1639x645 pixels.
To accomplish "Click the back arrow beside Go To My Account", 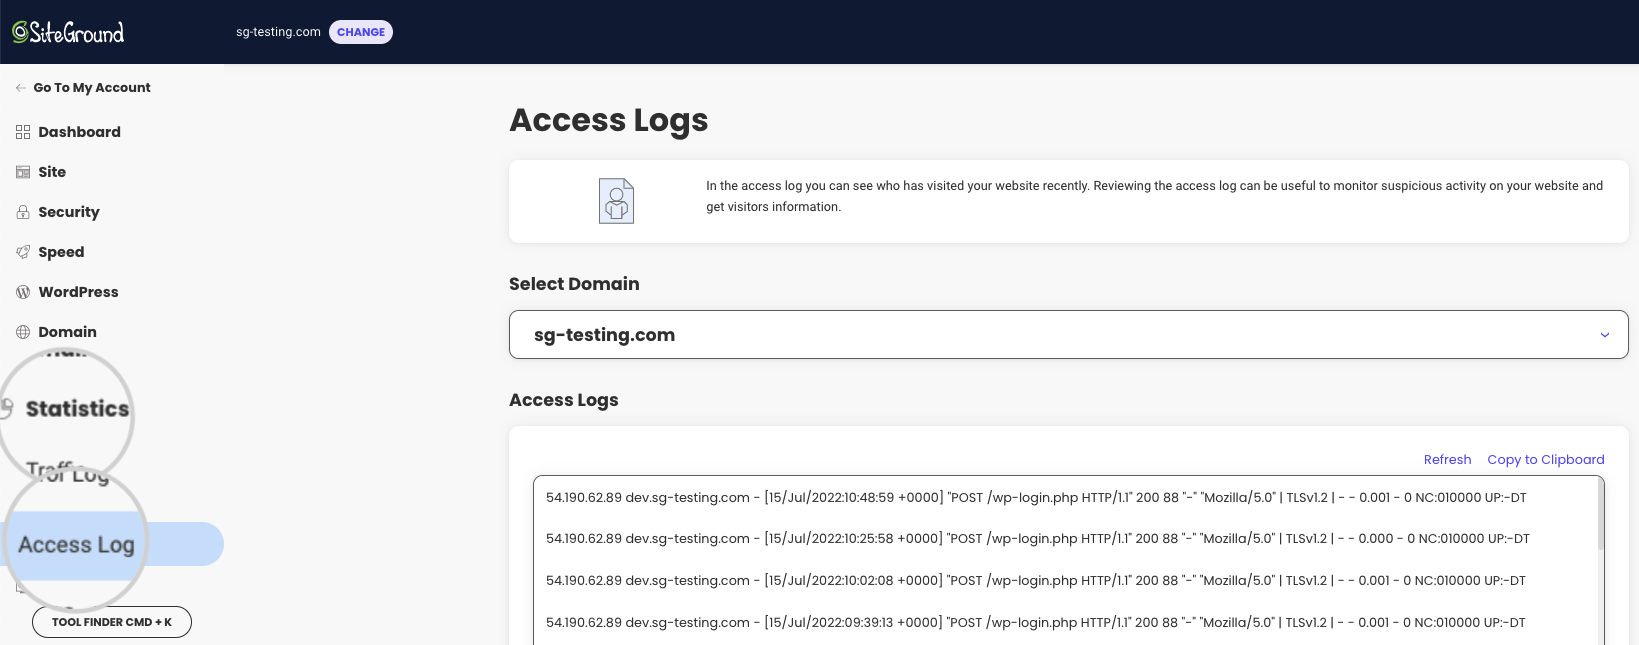I will [x=21, y=88].
